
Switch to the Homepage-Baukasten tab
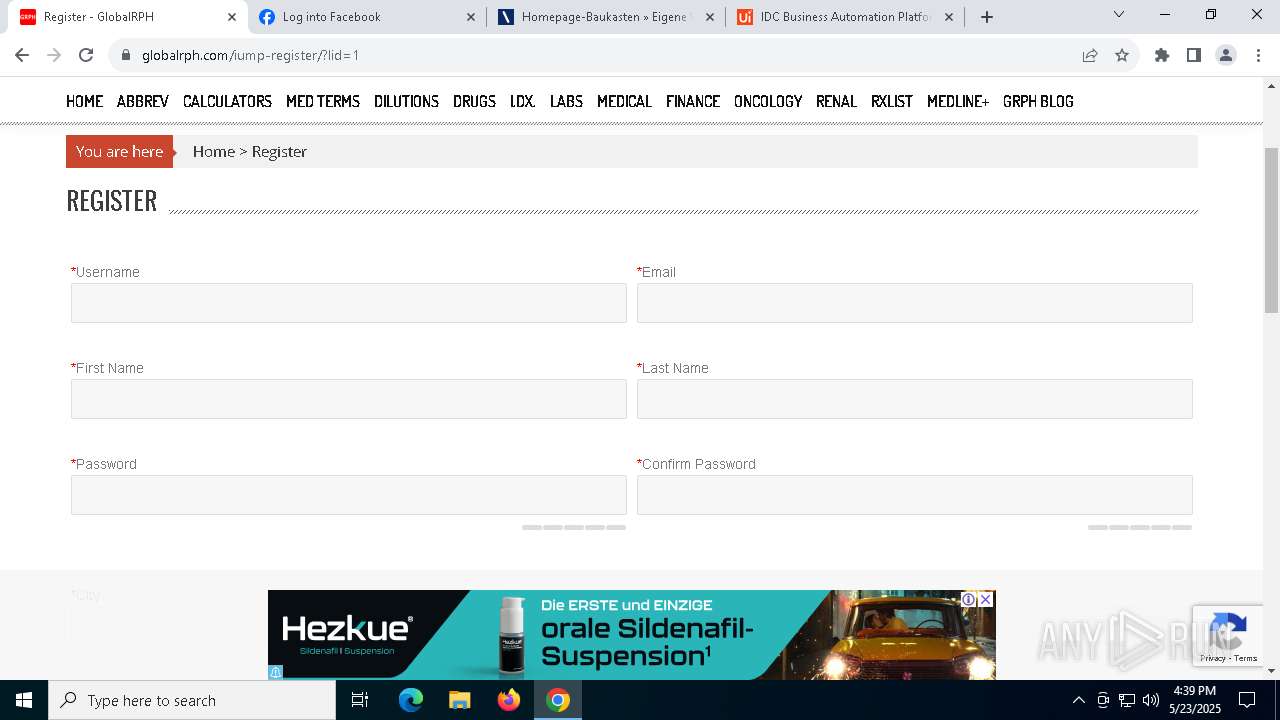pyautogui.click(x=607, y=17)
